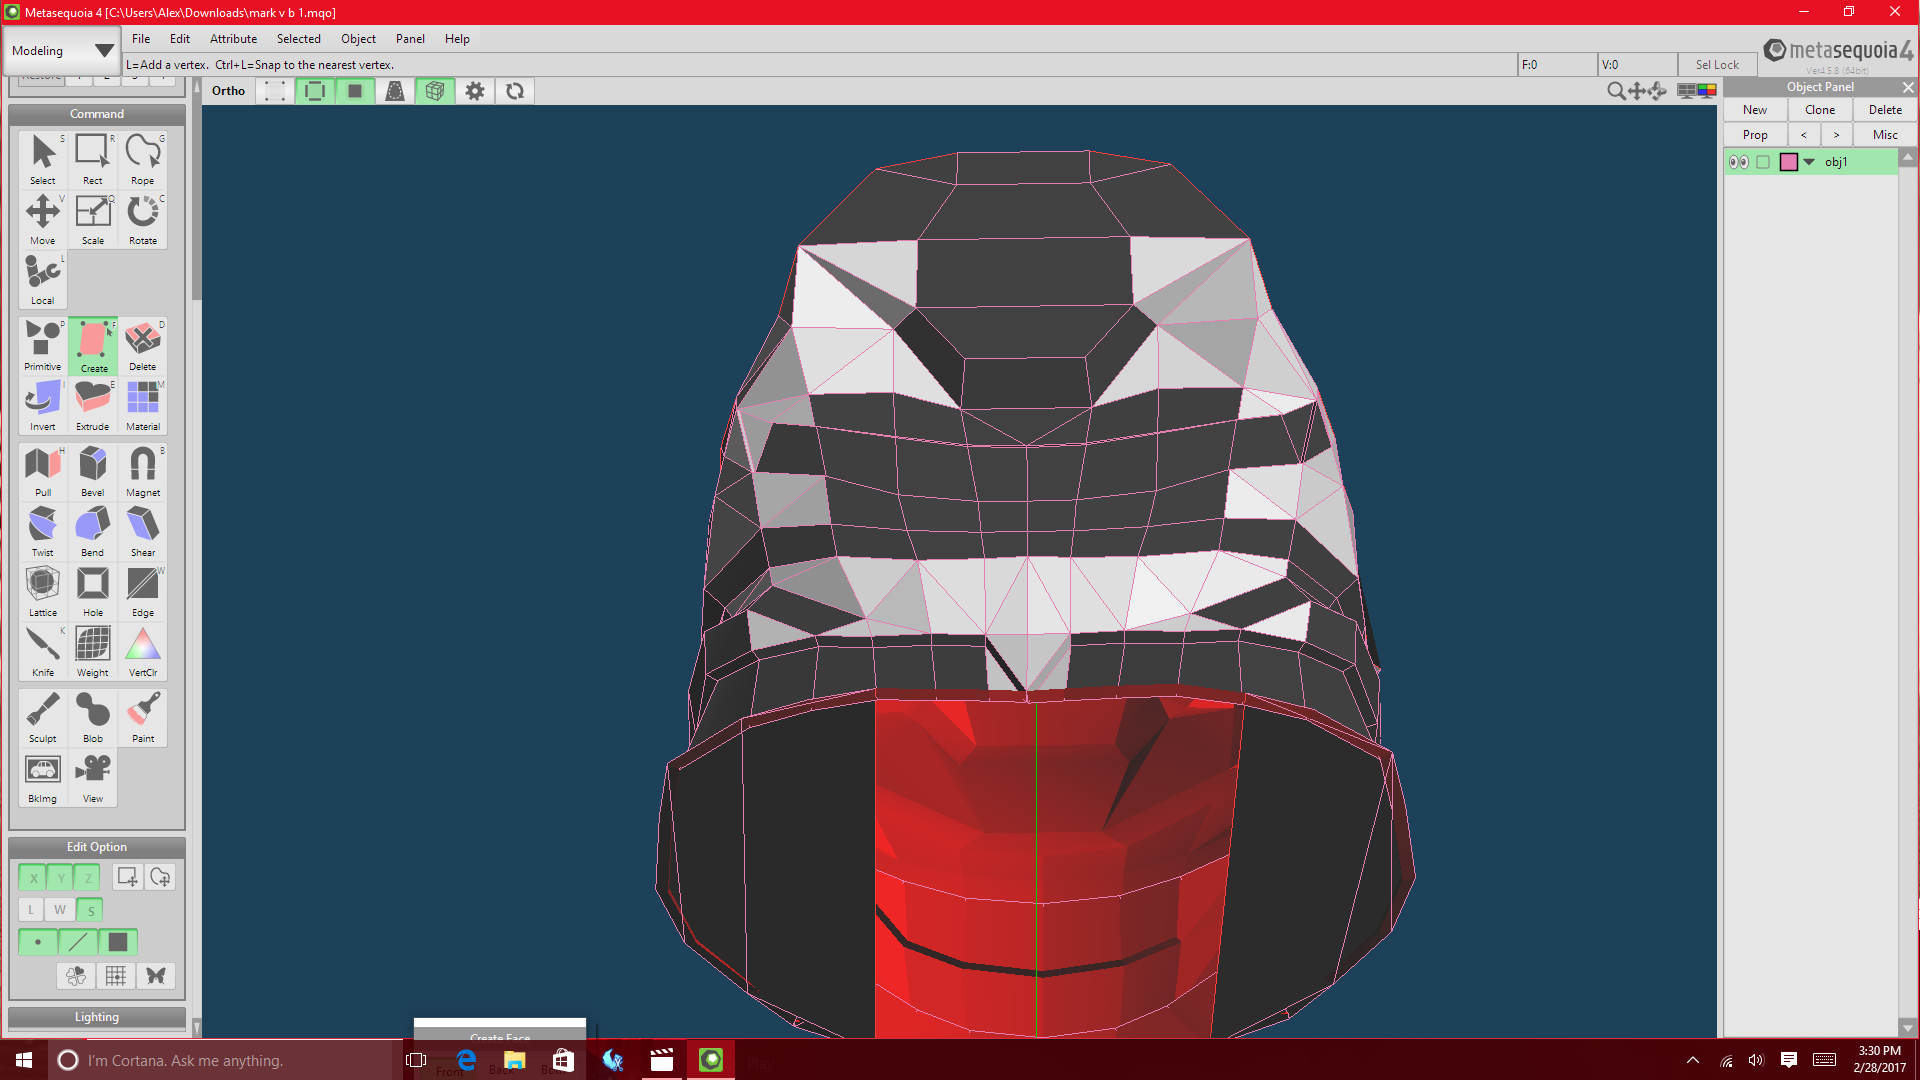Choose the Extrude tool
The height and width of the screenshot is (1080, 1920).
(x=93, y=405)
